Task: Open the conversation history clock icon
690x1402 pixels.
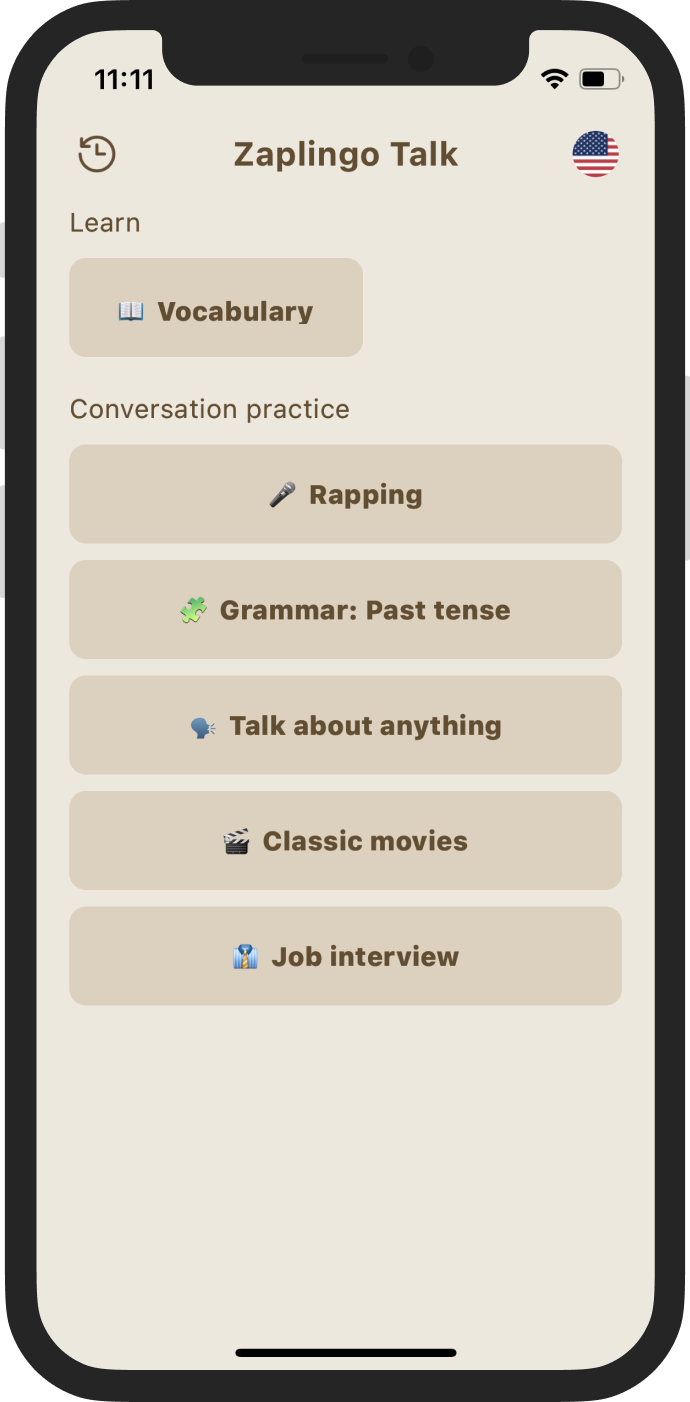Action: coord(96,154)
